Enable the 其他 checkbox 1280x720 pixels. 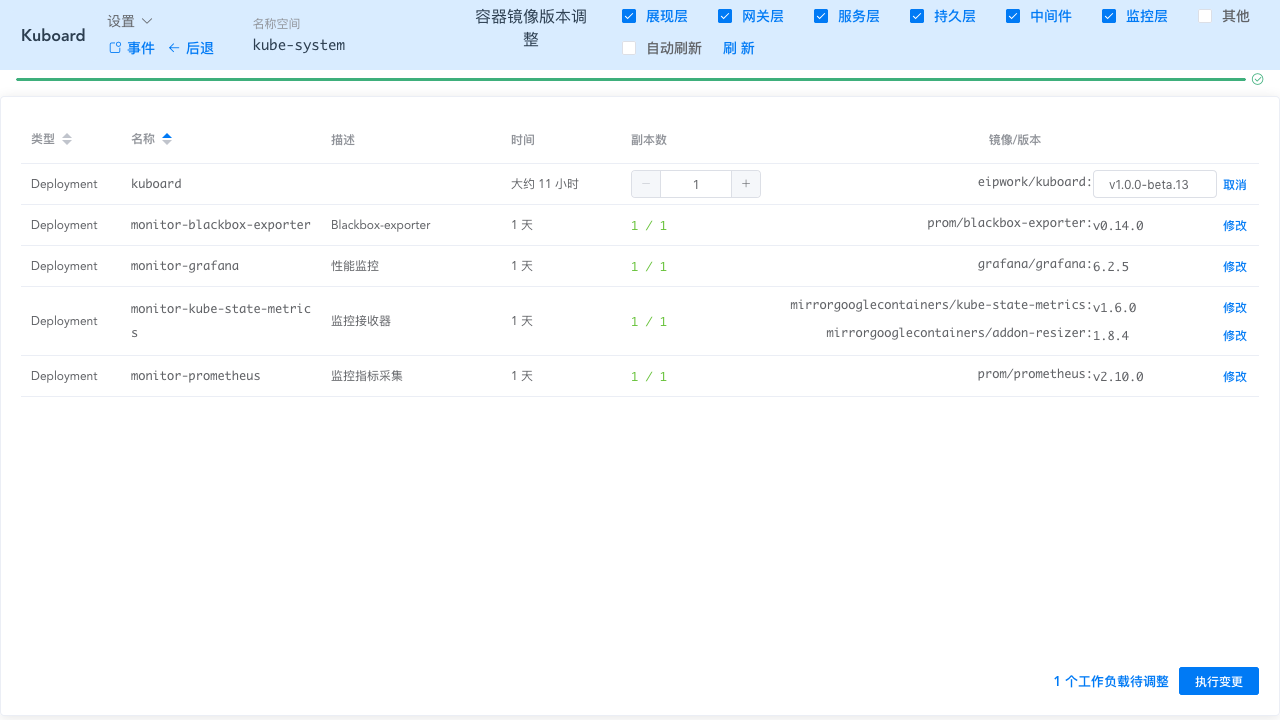point(1205,16)
